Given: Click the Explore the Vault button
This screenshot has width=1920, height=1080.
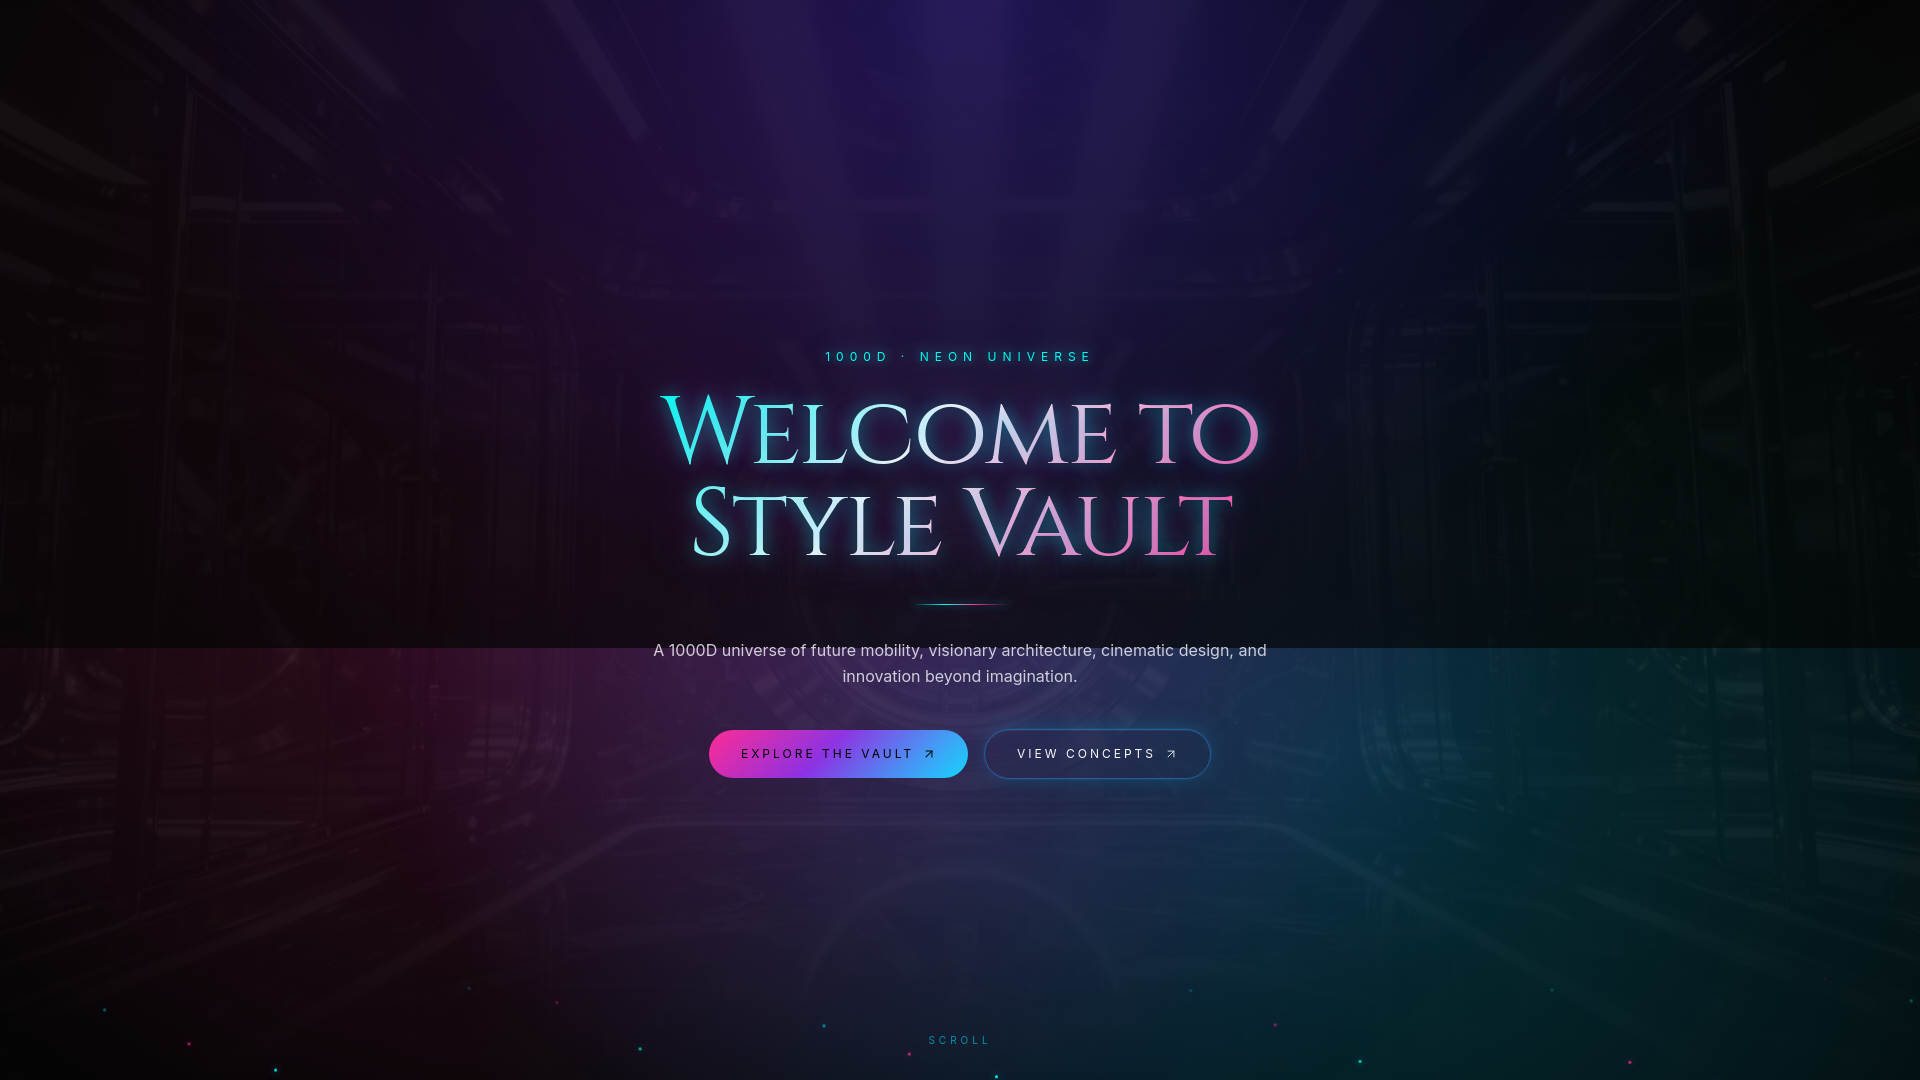Looking at the screenshot, I should pos(838,754).
